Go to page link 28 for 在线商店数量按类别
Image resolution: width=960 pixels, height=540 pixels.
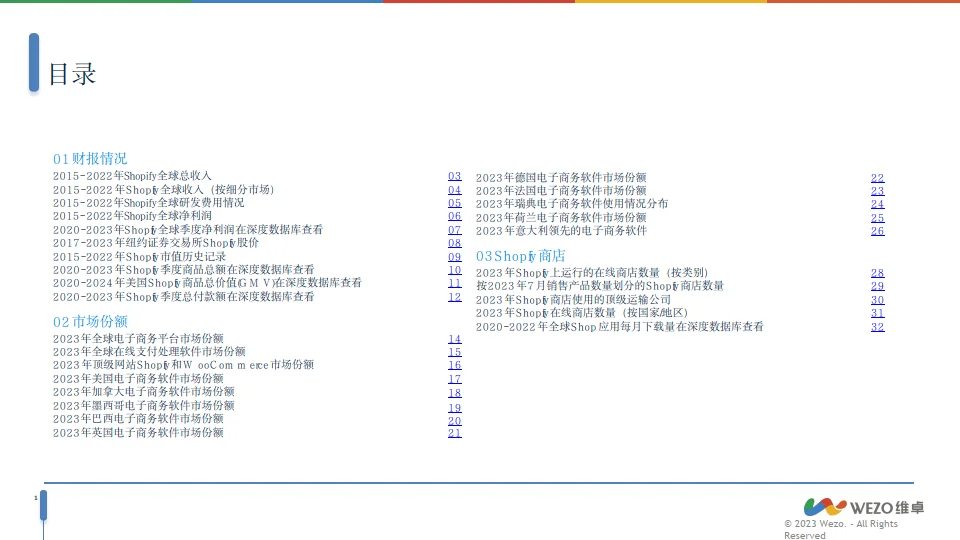[x=877, y=273]
